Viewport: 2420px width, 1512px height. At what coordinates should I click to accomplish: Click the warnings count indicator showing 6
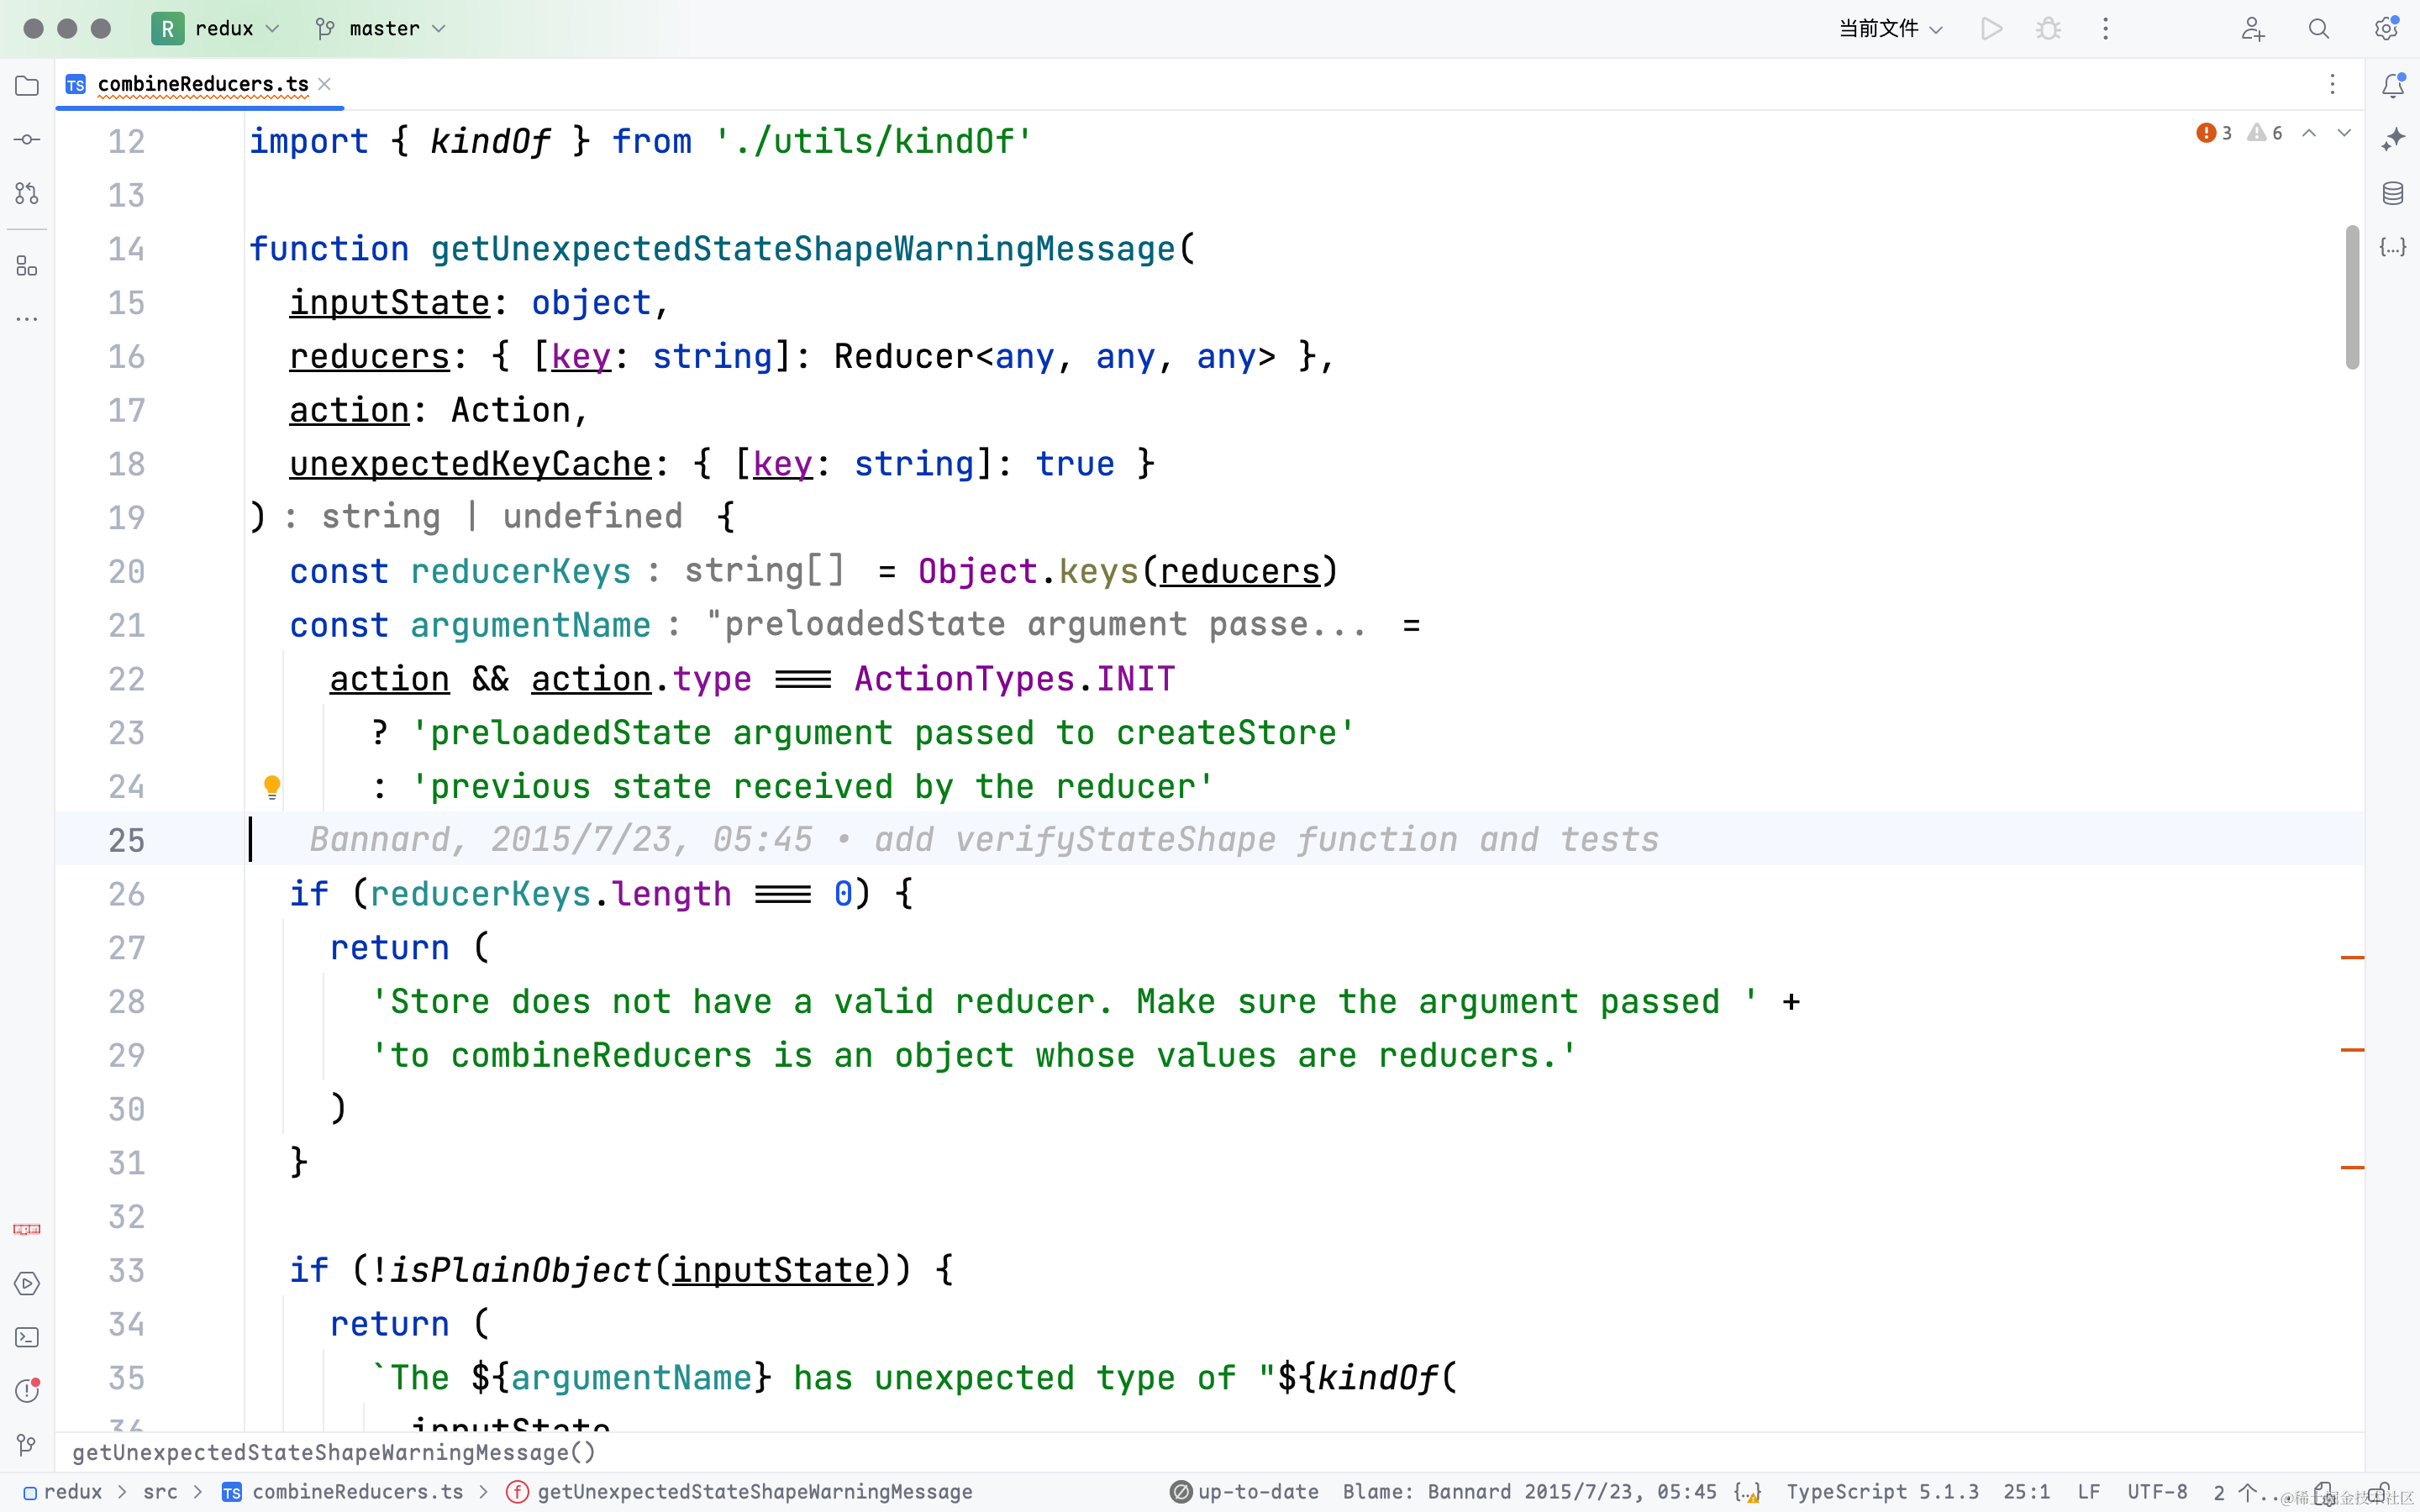coord(2265,133)
